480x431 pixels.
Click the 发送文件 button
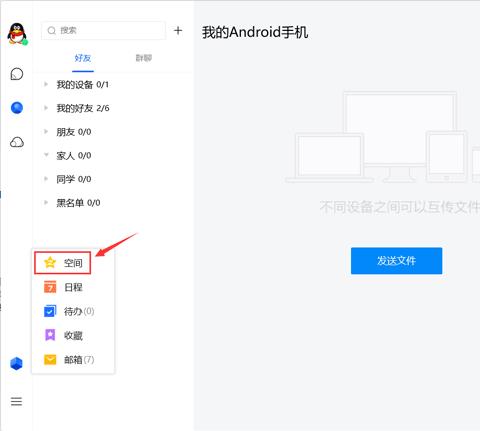pyautogui.click(x=396, y=261)
